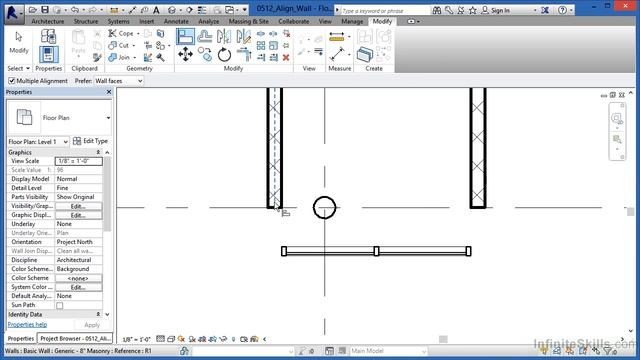Click the Edit Type button
640x360 pixels.
(x=91, y=141)
